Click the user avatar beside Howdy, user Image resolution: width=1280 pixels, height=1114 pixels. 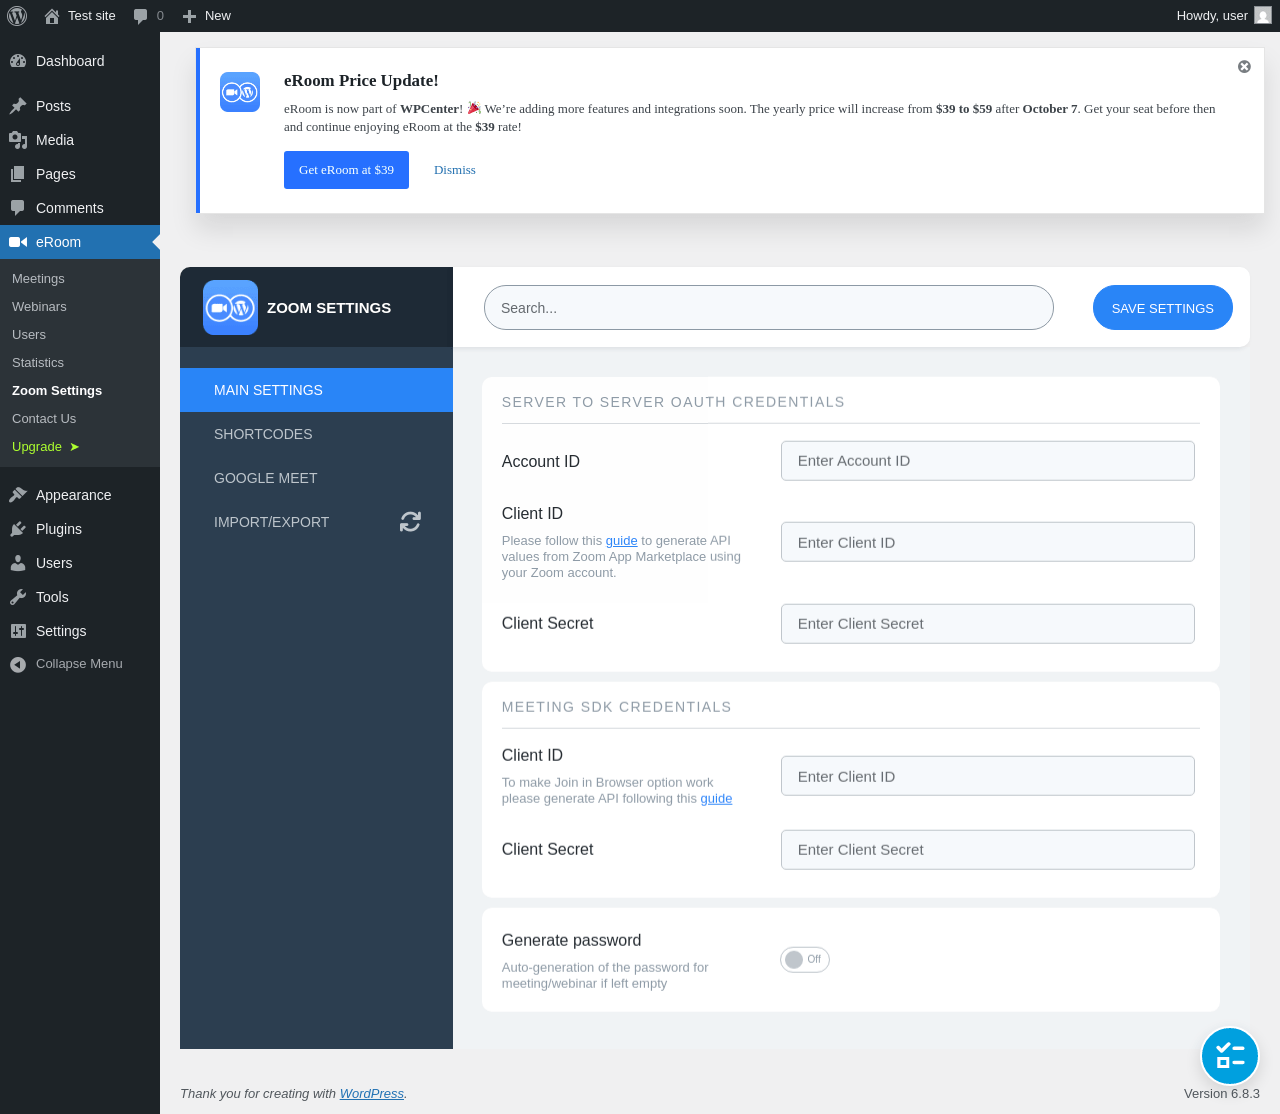click(1263, 16)
